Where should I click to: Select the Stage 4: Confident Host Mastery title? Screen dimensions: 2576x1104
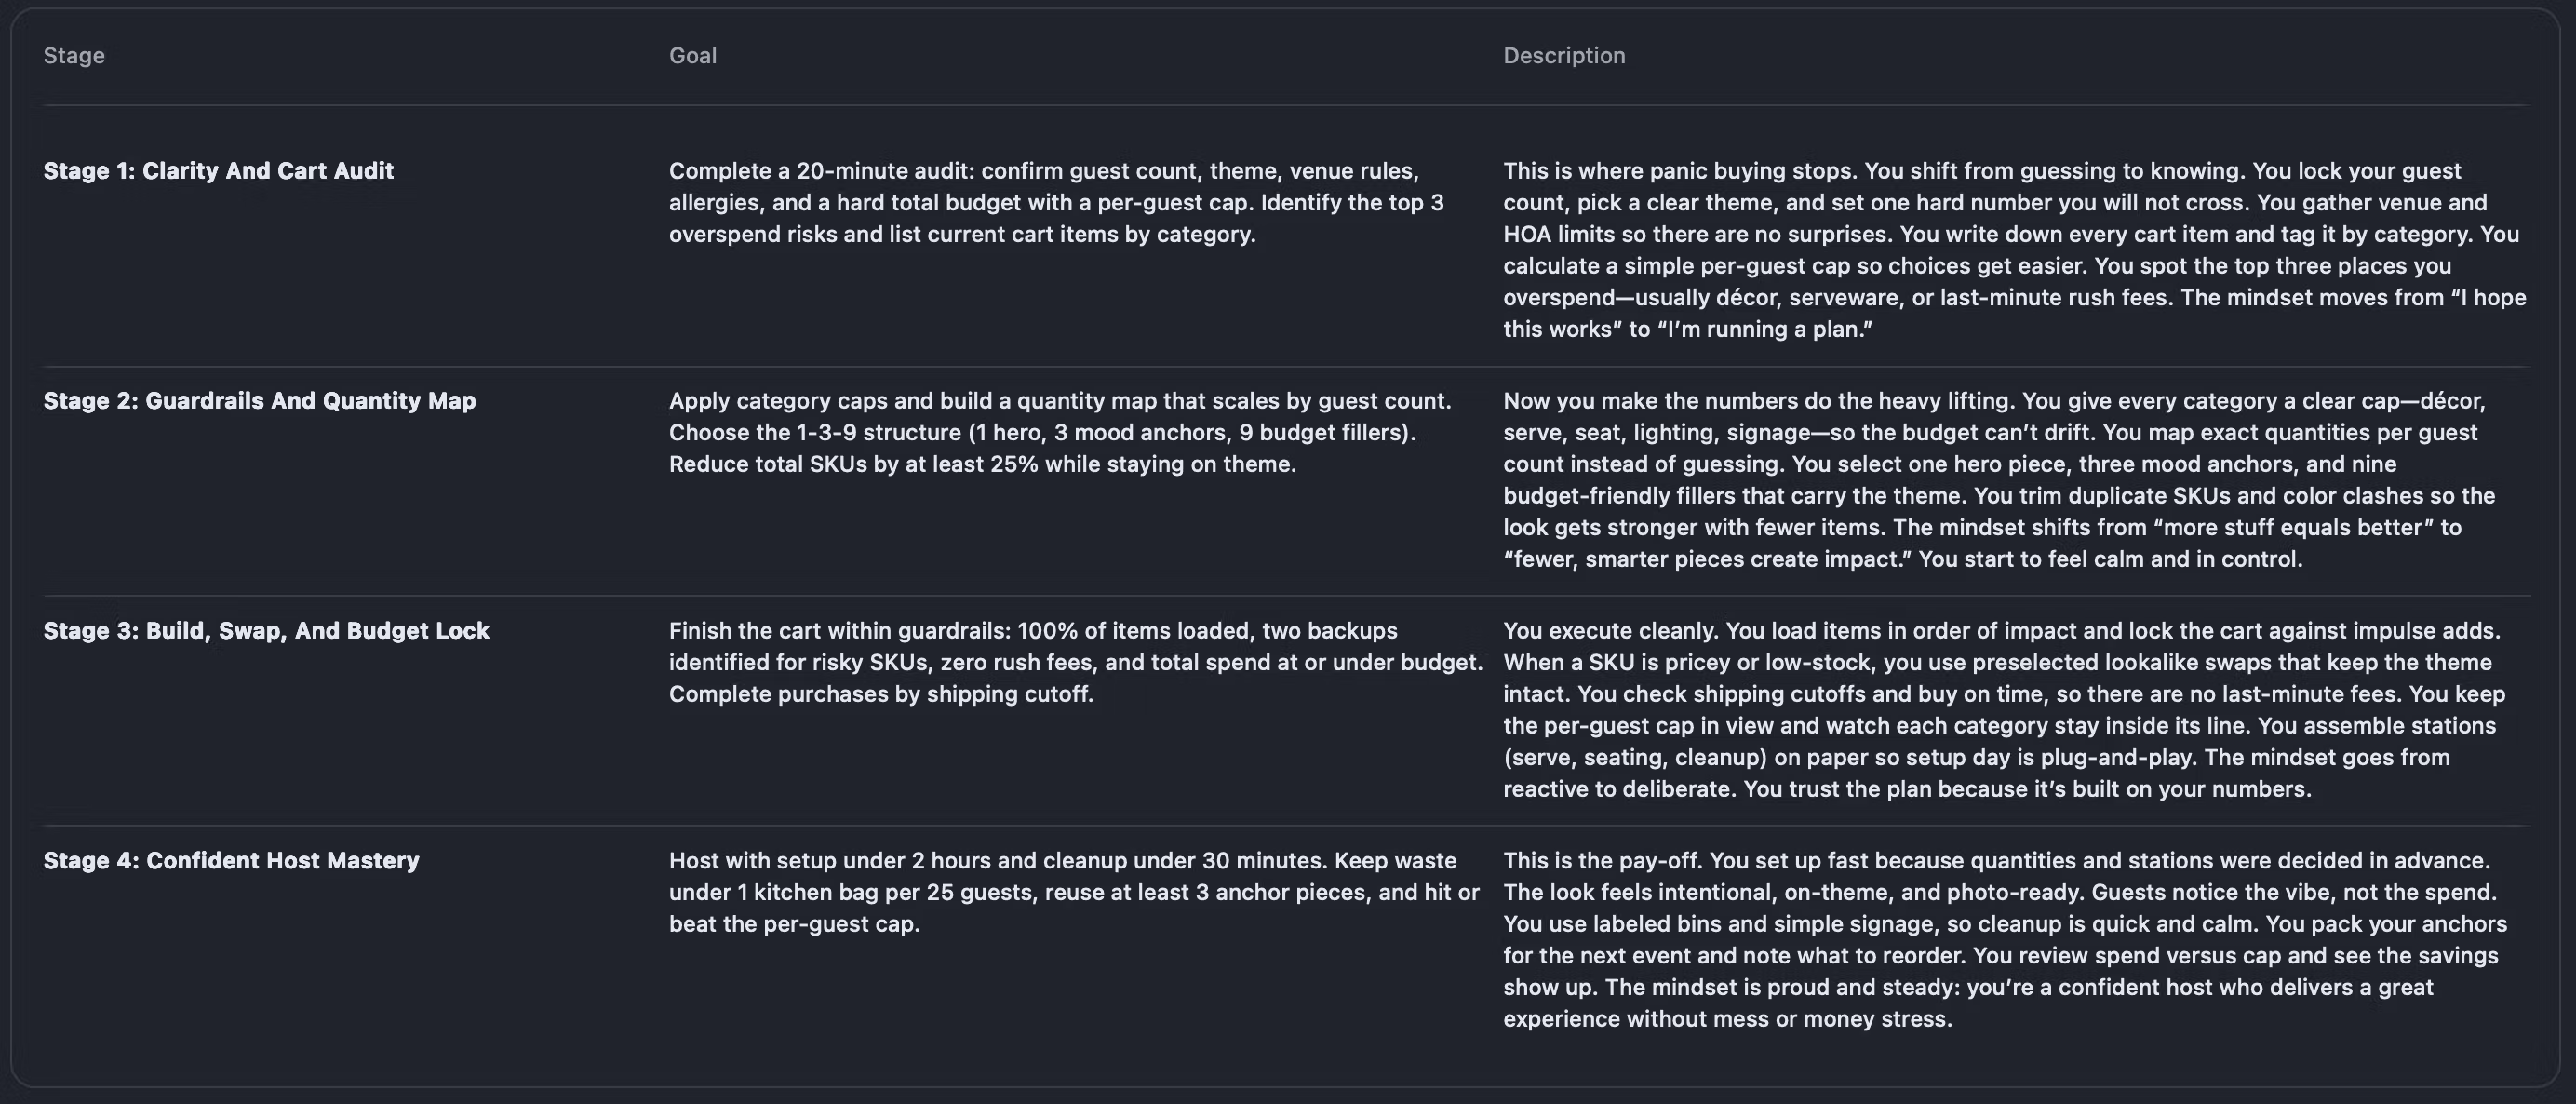[231, 861]
